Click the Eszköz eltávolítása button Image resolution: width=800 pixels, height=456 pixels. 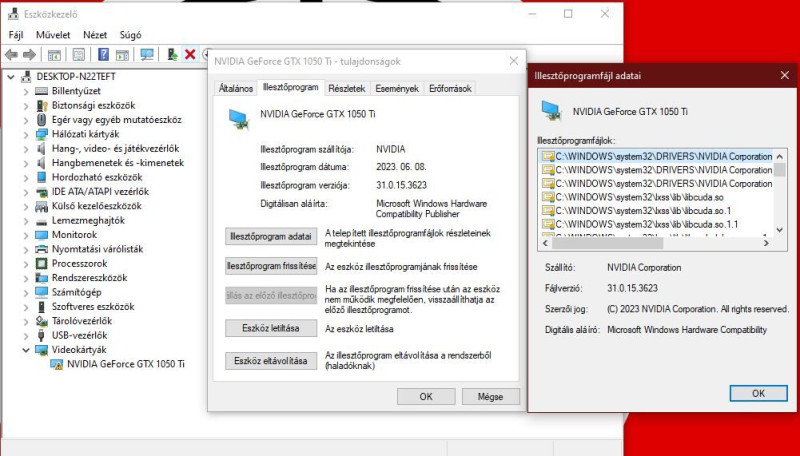271,361
